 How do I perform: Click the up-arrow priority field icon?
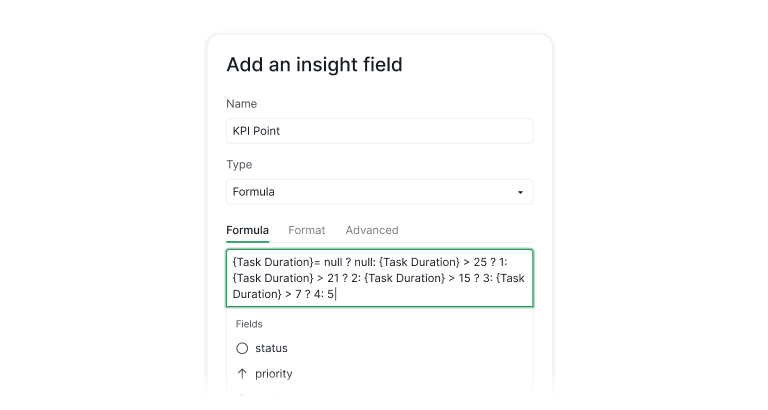pos(242,373)
